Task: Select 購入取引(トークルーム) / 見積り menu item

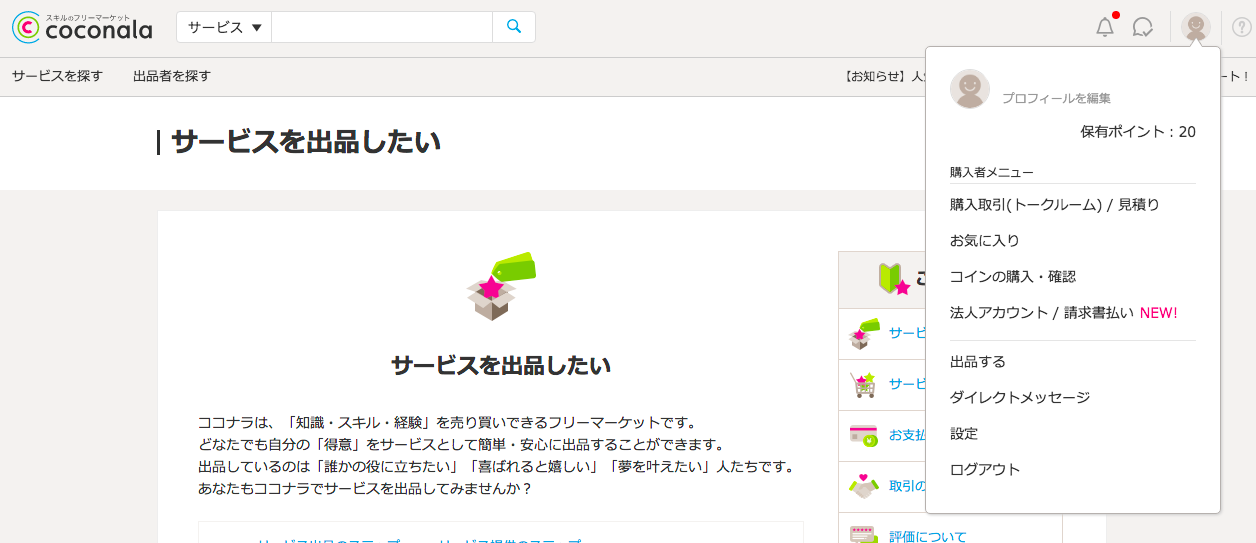Action: (1054, 205)
